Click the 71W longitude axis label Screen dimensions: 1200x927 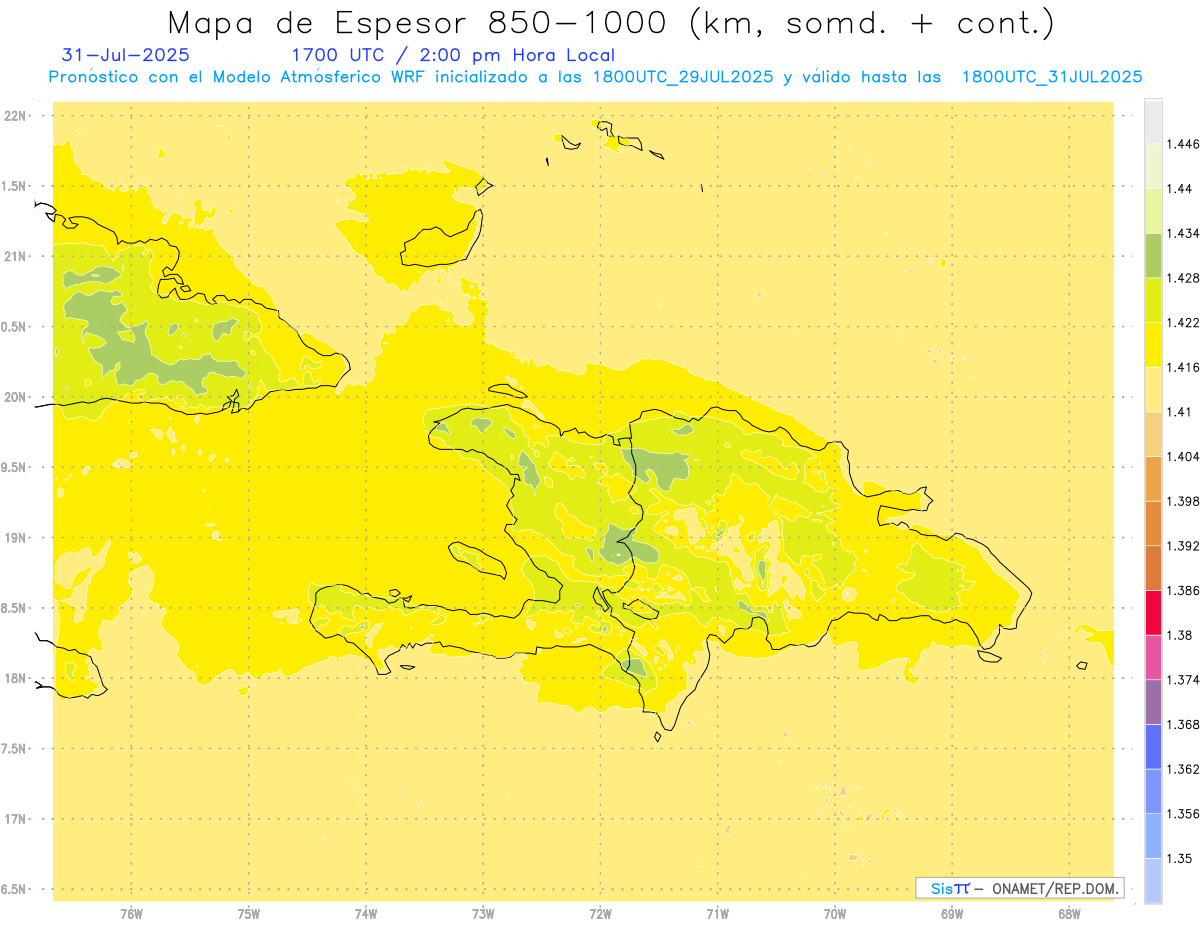coord(717,914)
